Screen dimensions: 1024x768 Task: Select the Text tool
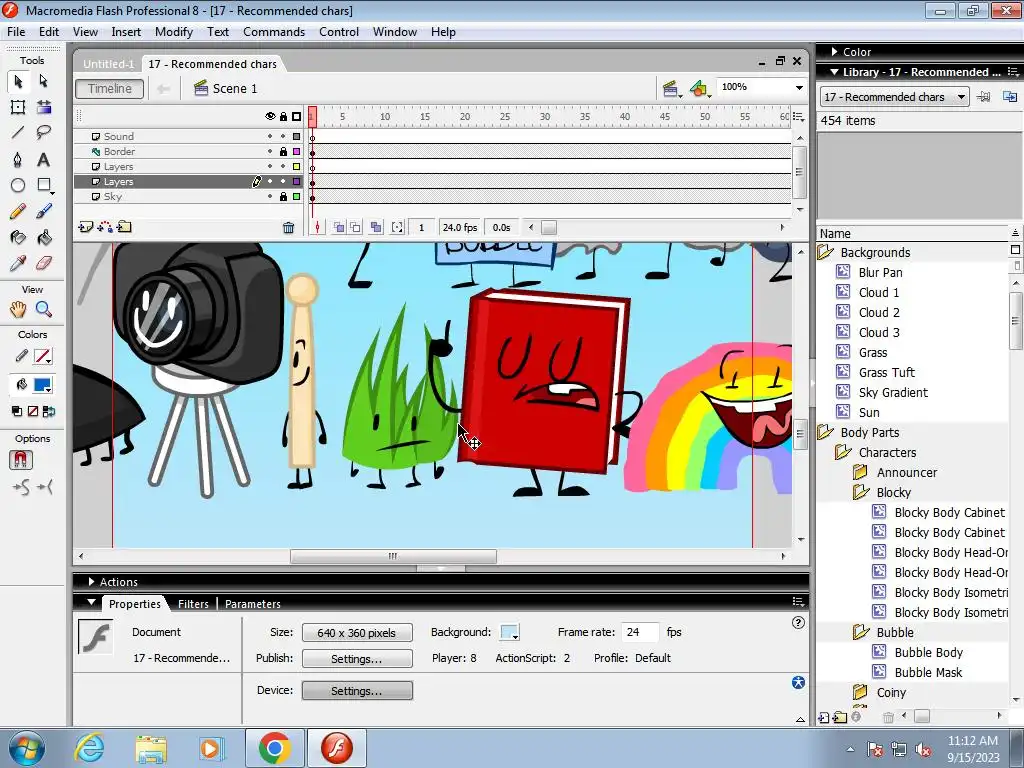[x=44, y=159]
